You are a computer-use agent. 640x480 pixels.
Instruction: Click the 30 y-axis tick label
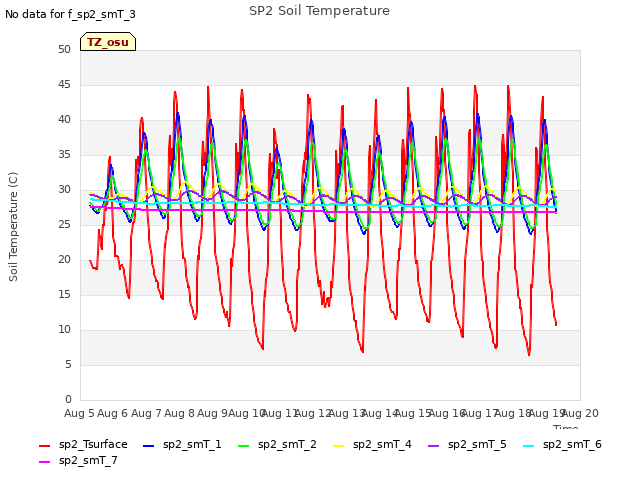[x=64, y=189]
